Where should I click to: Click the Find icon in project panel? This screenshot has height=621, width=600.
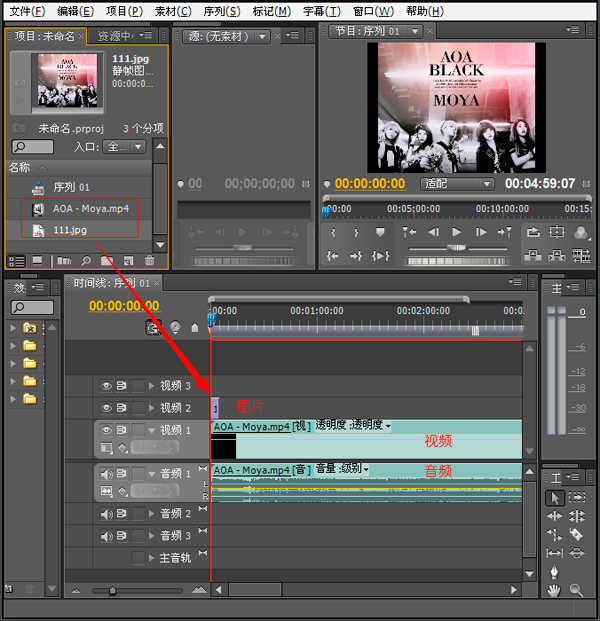pos(86,261)
